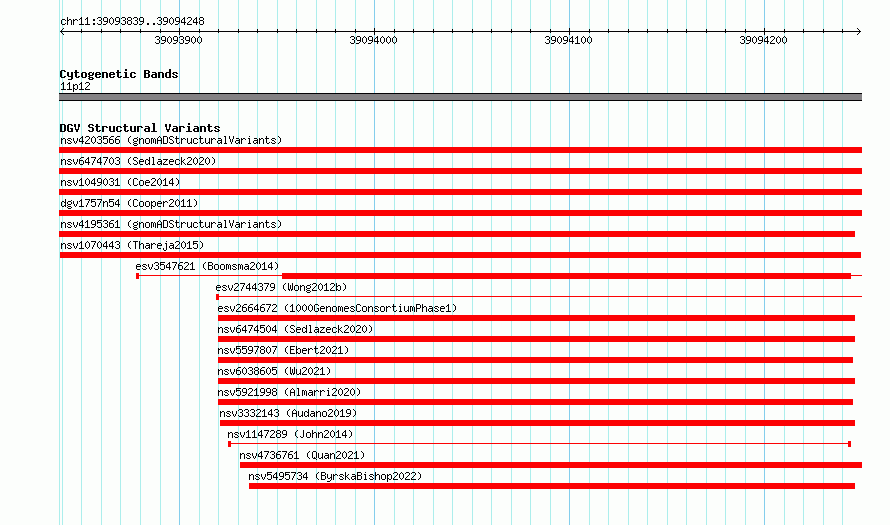
Task: Open variant nsv1070443 (Thareja2015)
Action: tap(132, 245)
